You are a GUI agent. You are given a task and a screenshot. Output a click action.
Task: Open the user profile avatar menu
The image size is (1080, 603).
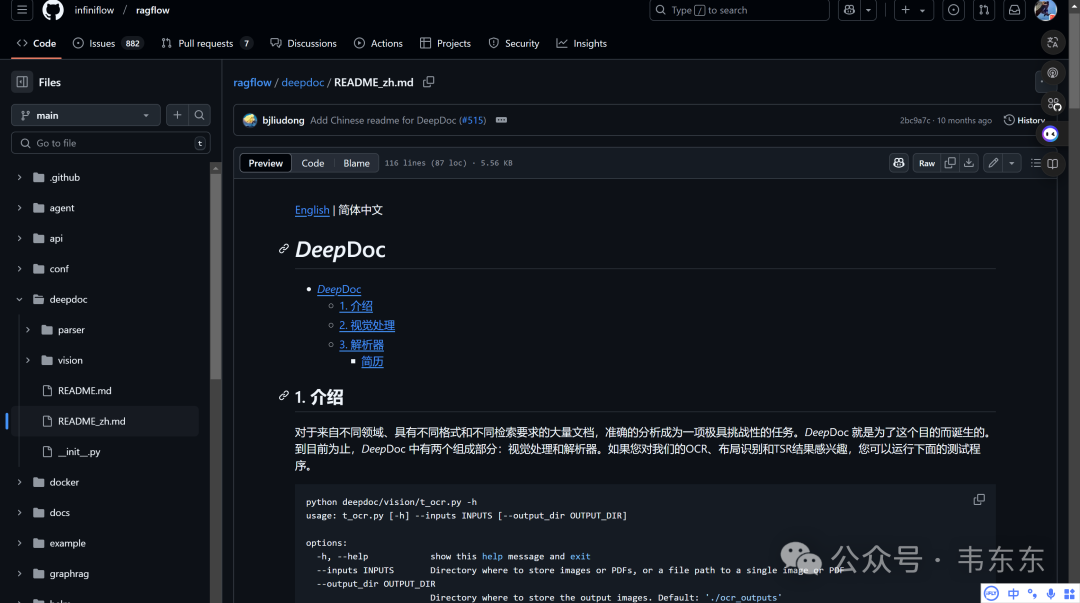point(1046,10)
